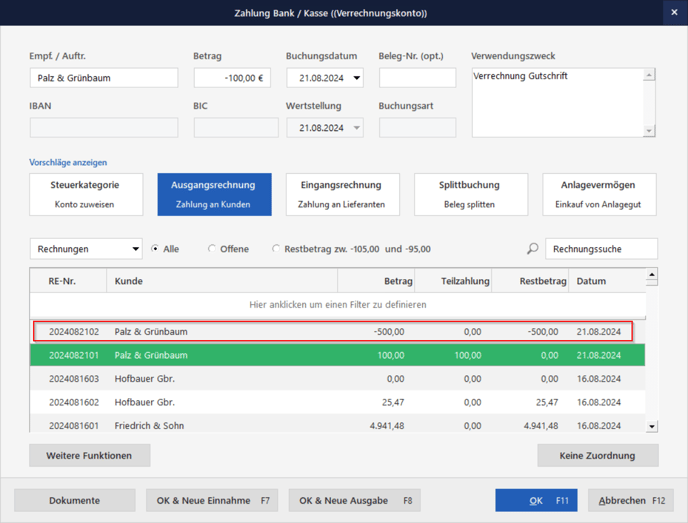
Task: Cancel with the Abbrechen F12 button
Action: pyautogui.click(x=631, y=500)
